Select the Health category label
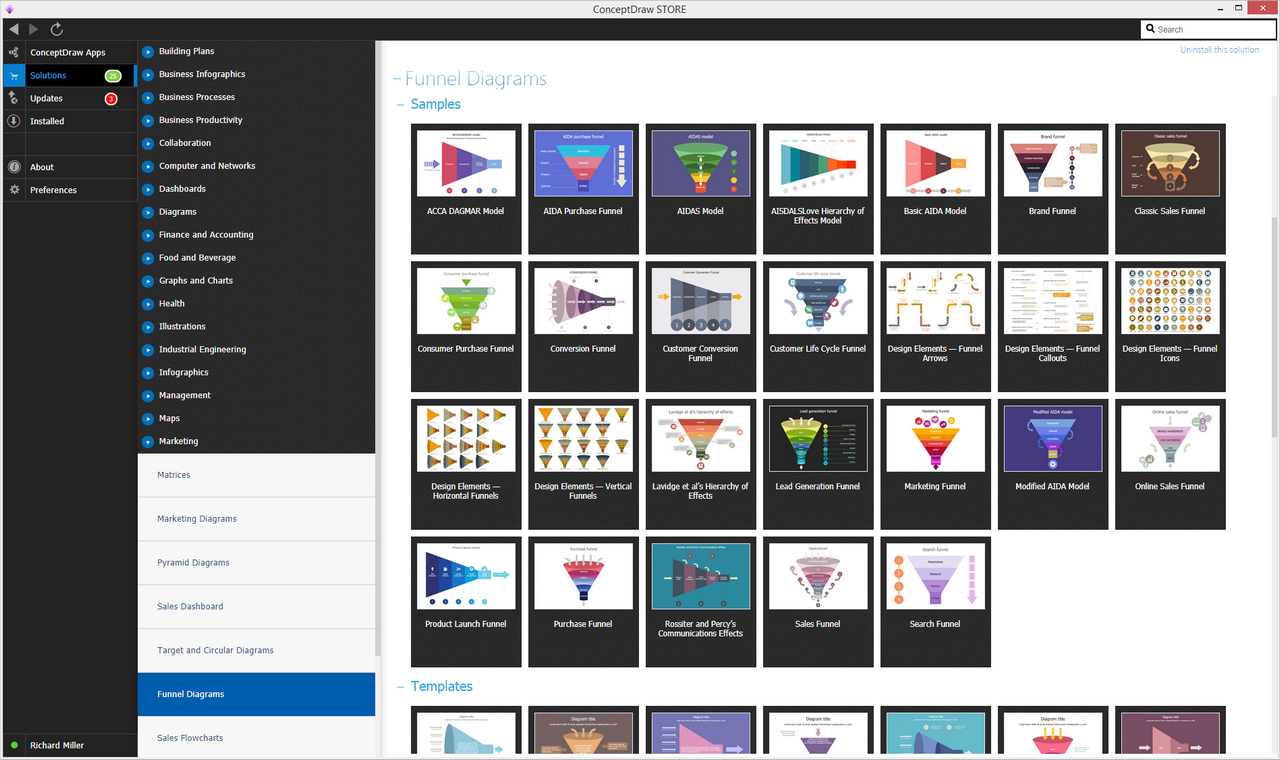Screen dimensions: 1280x760 [x=172, y=304]
